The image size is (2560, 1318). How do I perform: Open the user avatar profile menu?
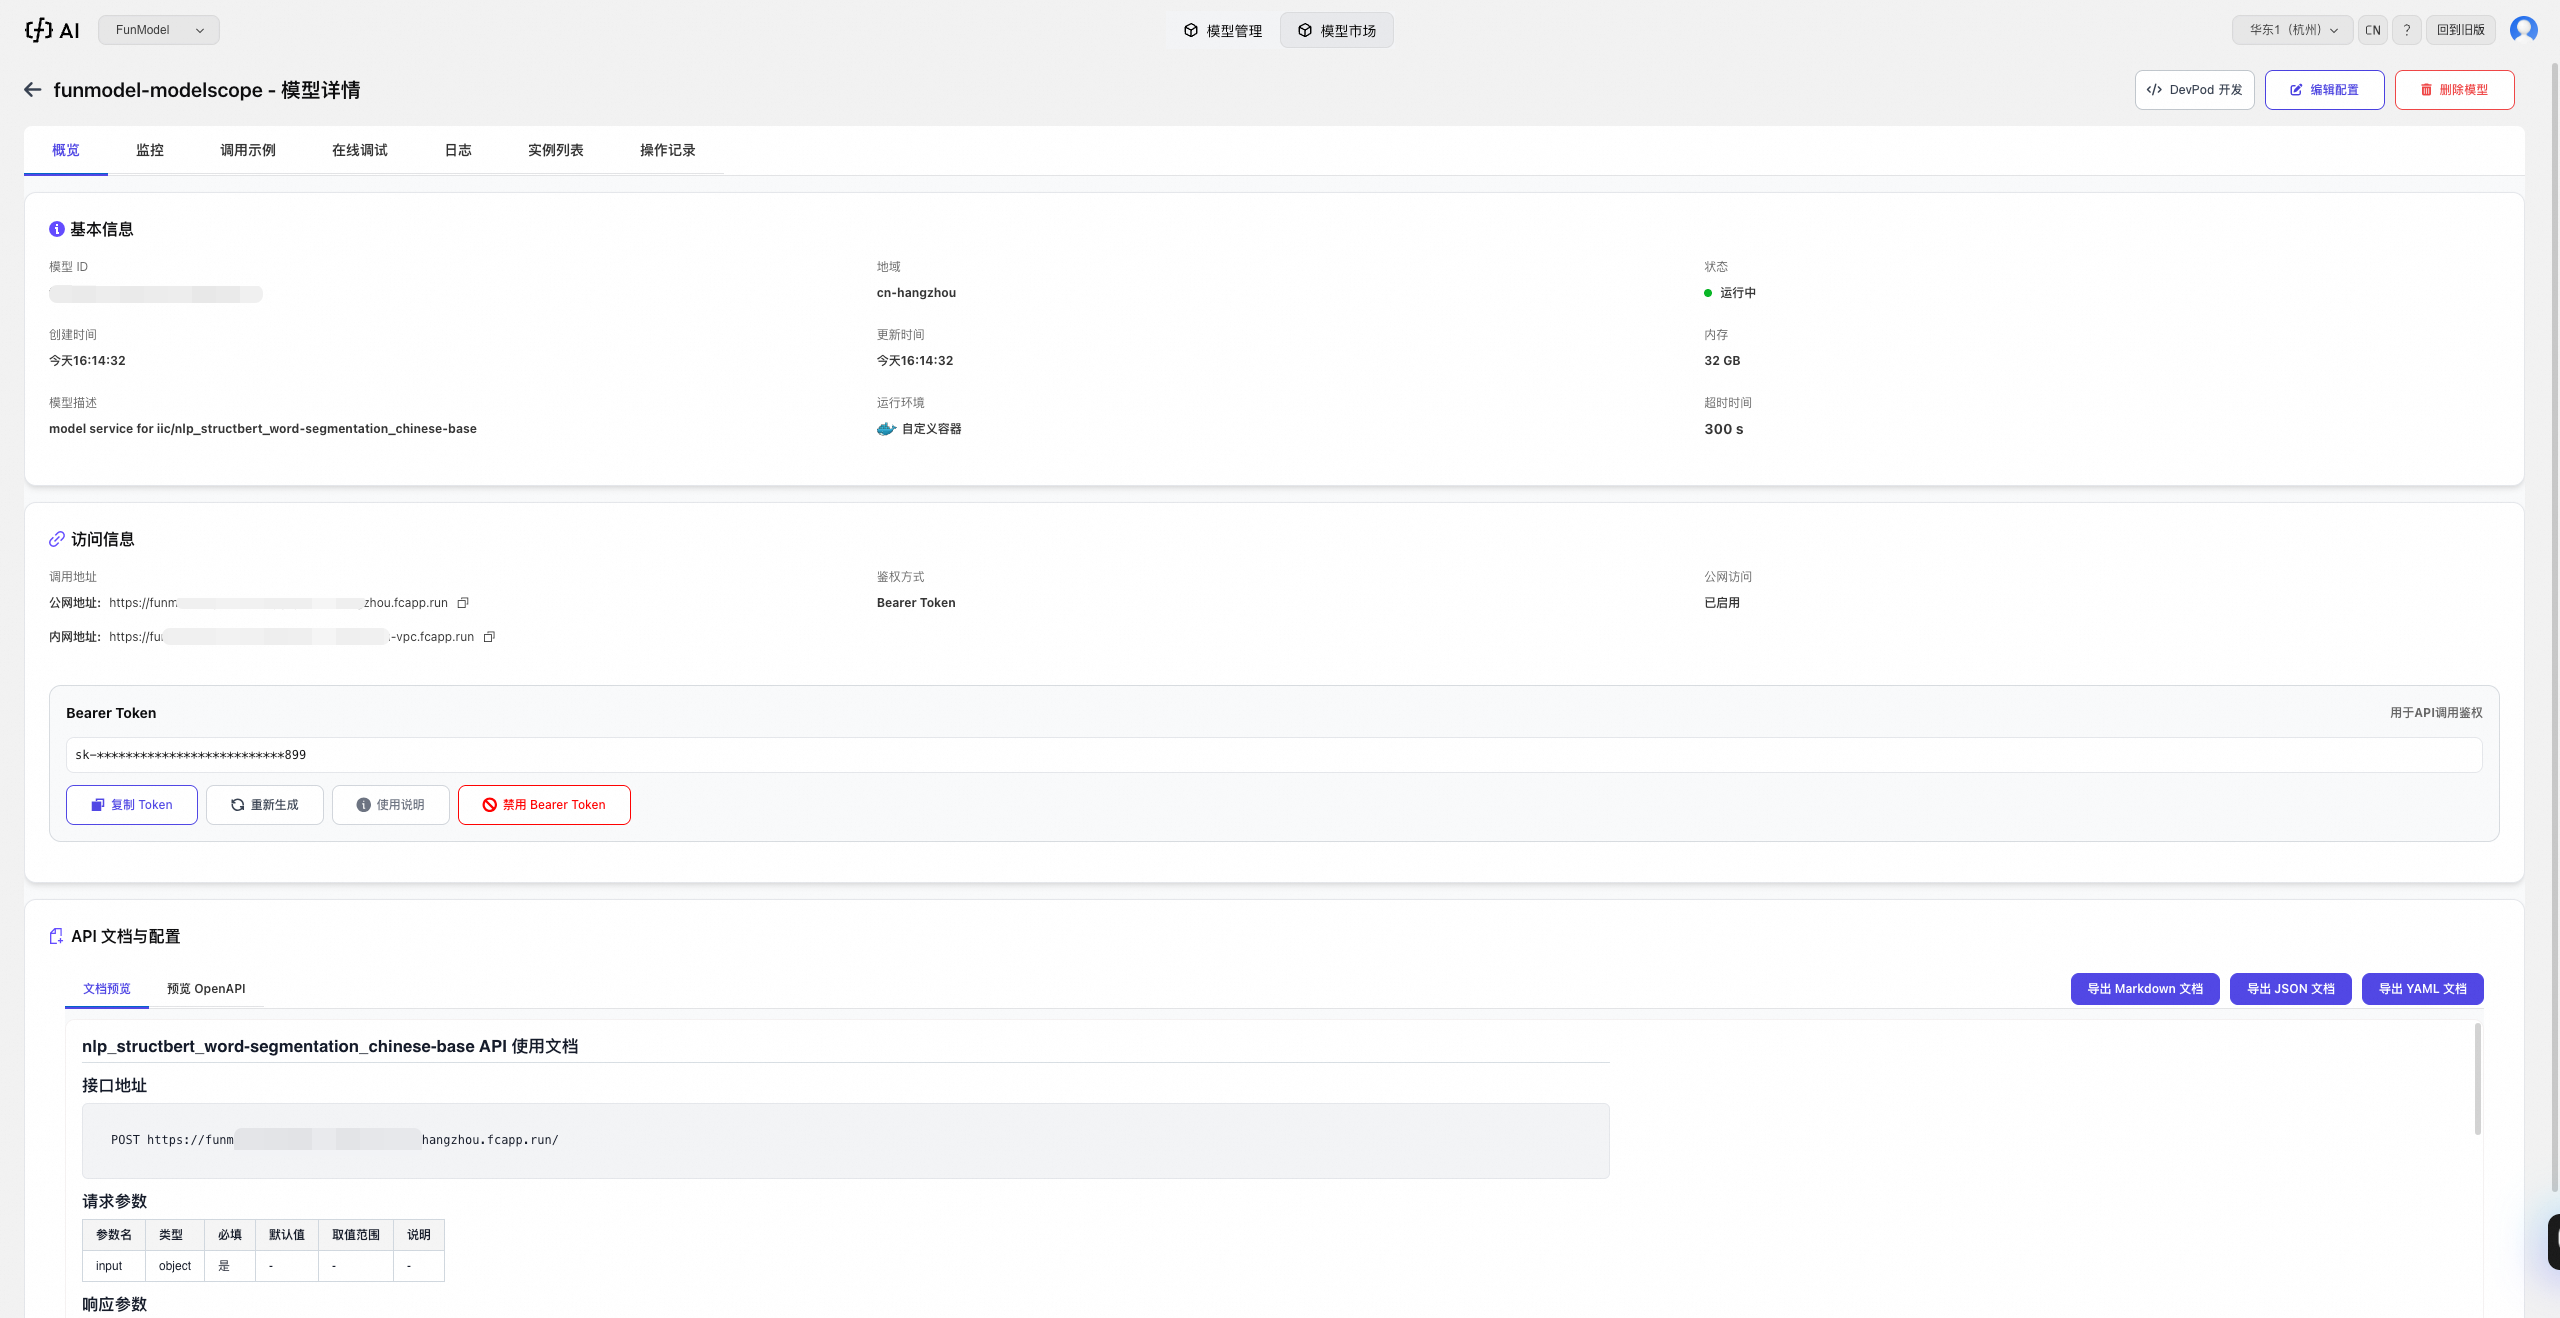2523,30
